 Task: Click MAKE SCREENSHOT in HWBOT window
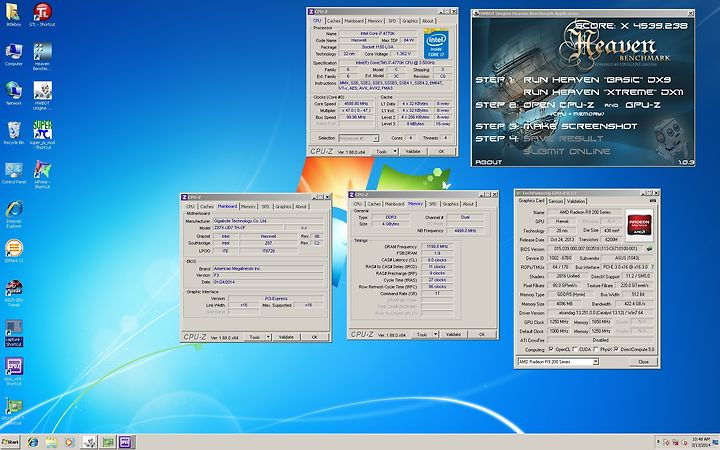(x=580, y=126)
